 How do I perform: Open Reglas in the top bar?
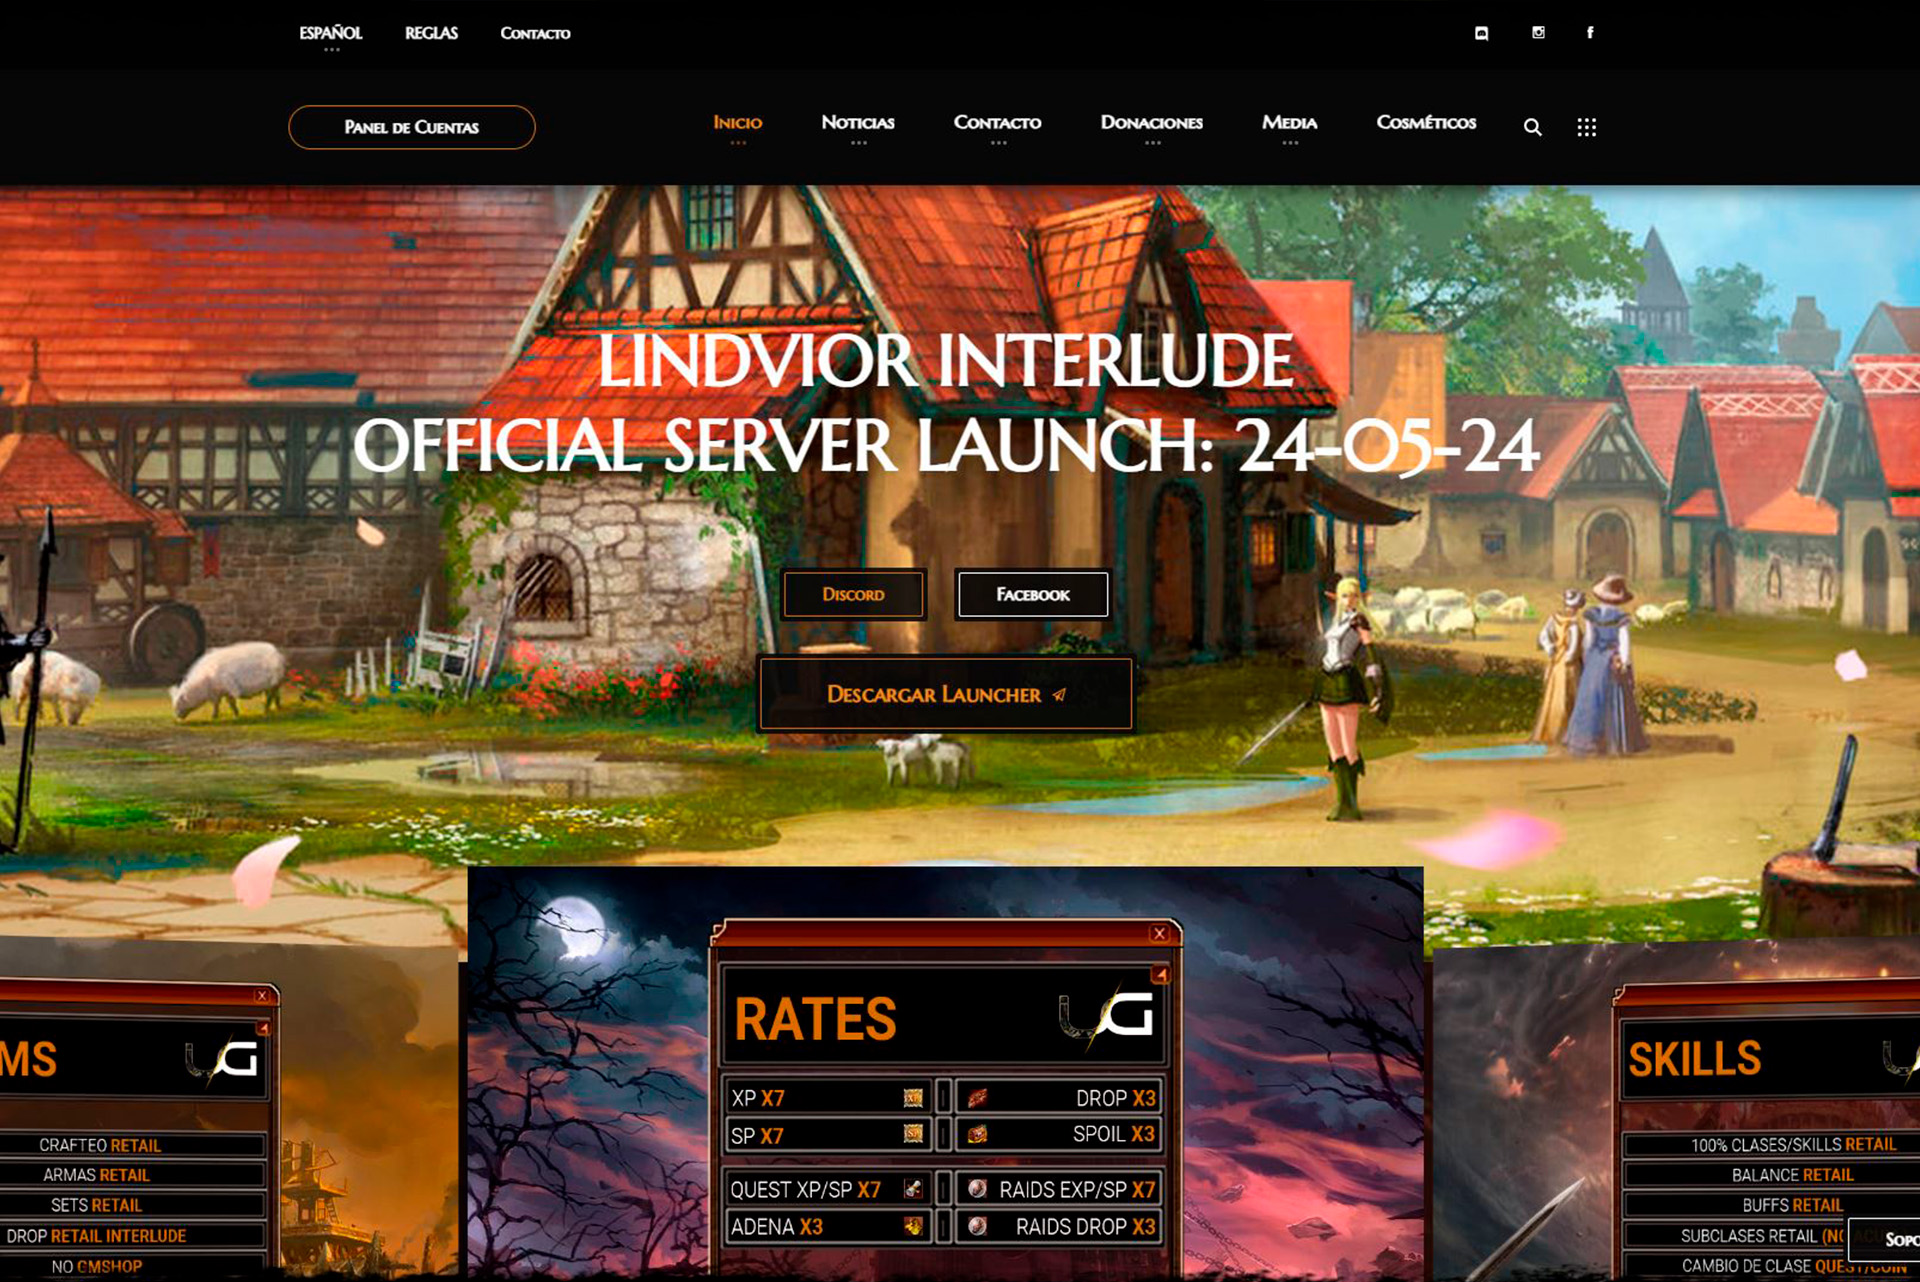431,33
